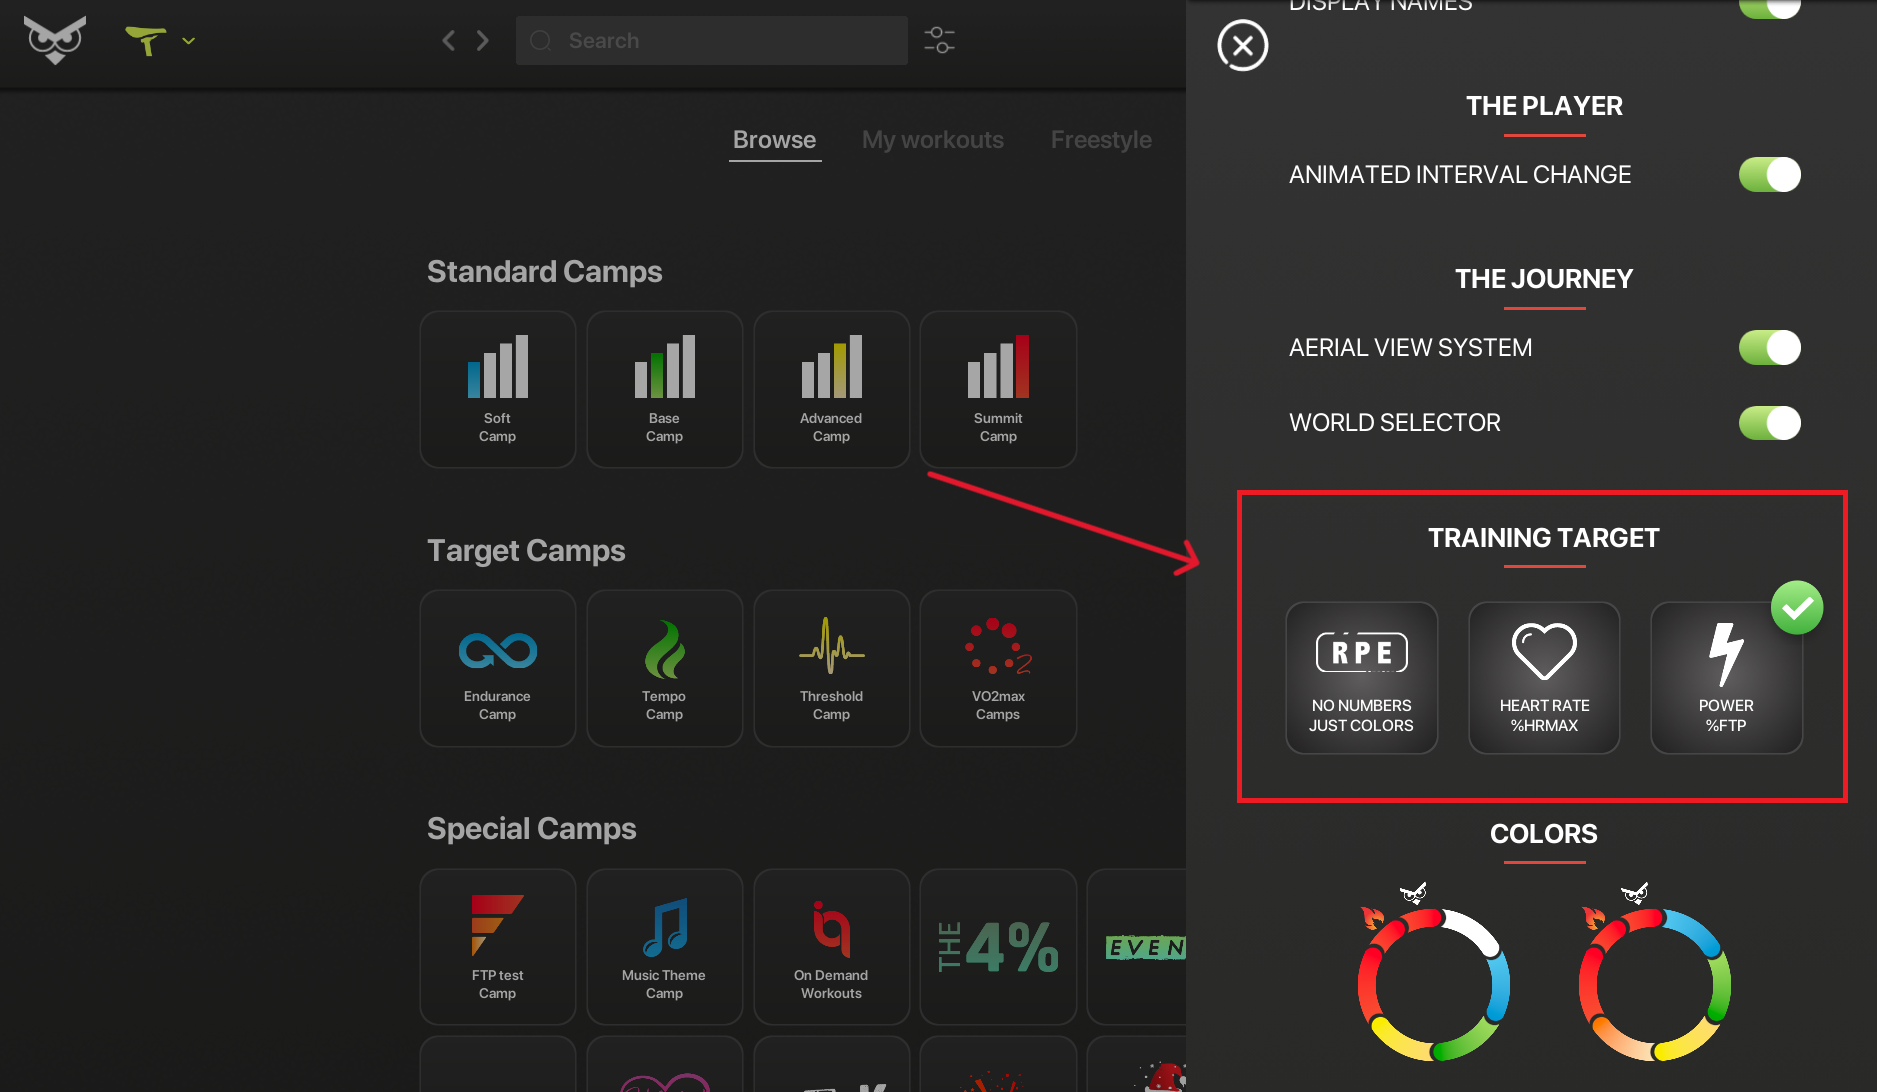Open the Tempo Camp card
This screenshot has height=1092, width=1877.
[665, 668]
